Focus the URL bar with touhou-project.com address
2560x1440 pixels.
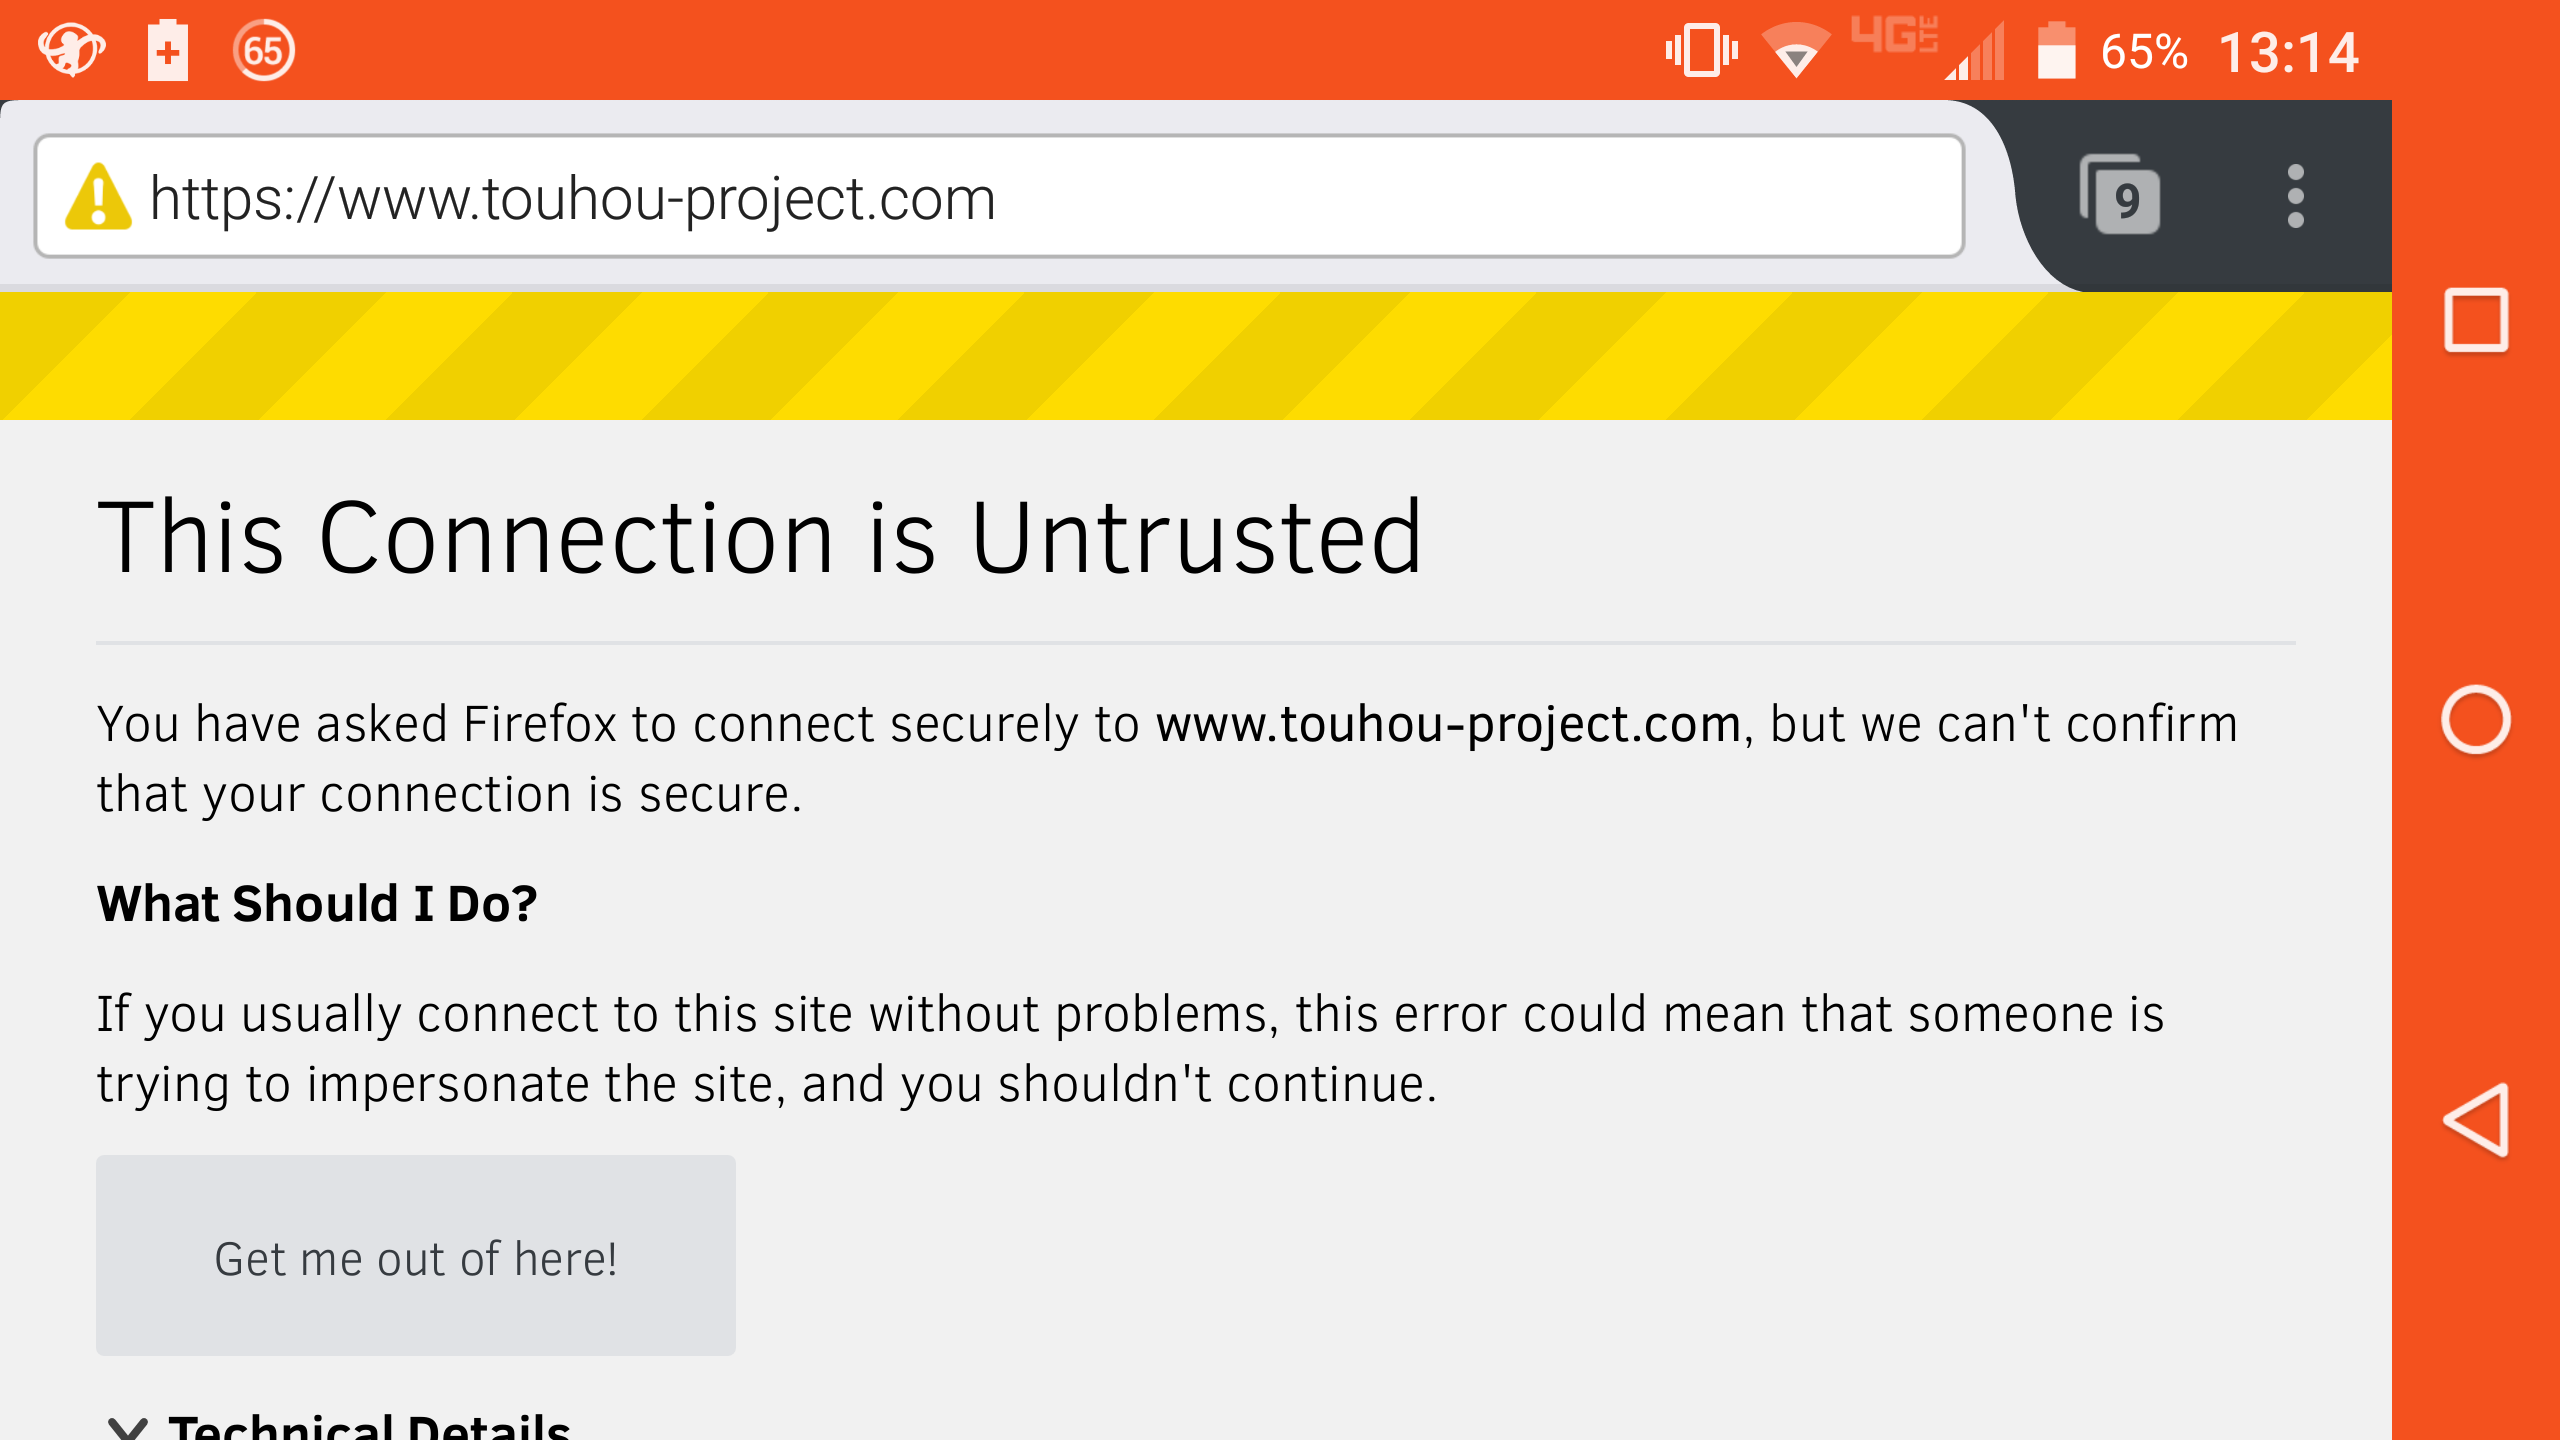1000,196
